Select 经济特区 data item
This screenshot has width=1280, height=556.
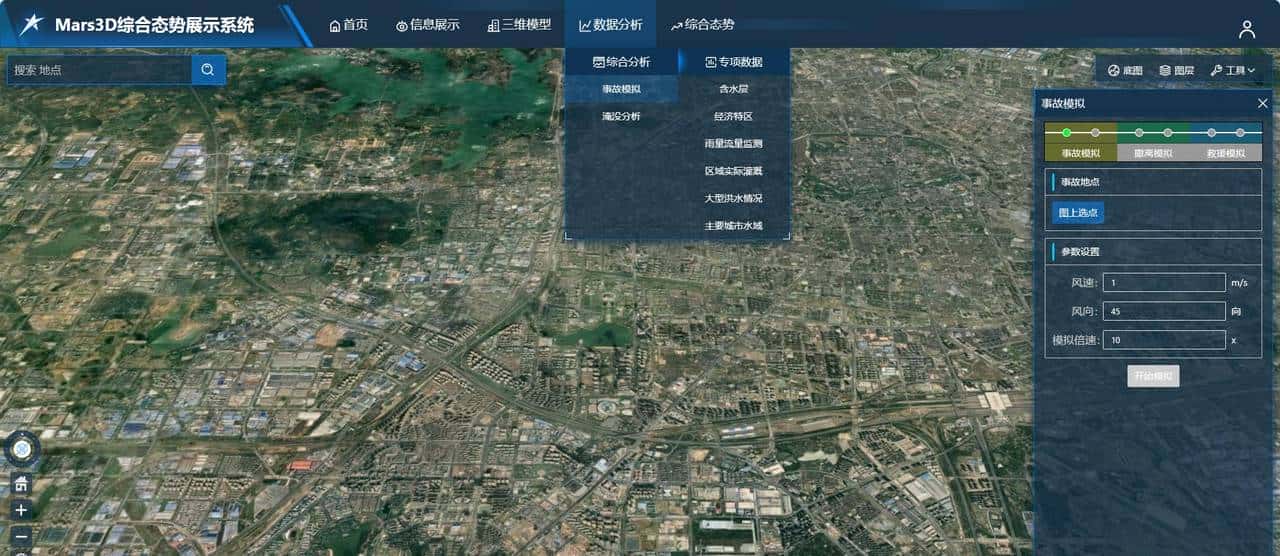click(734, 116)
